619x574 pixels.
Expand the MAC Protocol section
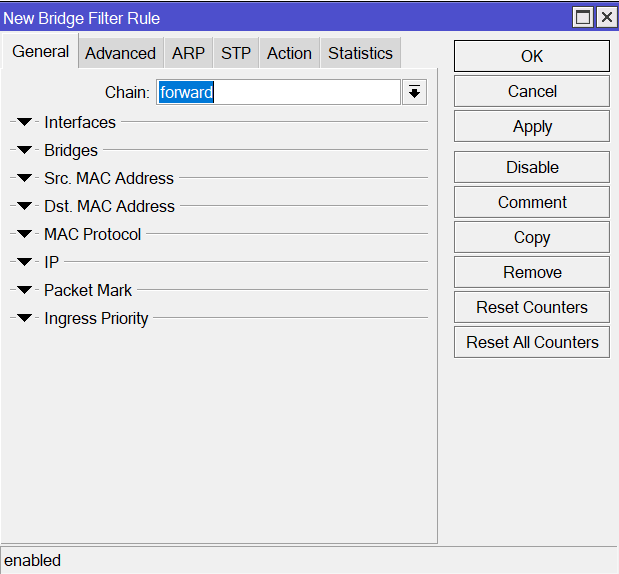point(24,234)
